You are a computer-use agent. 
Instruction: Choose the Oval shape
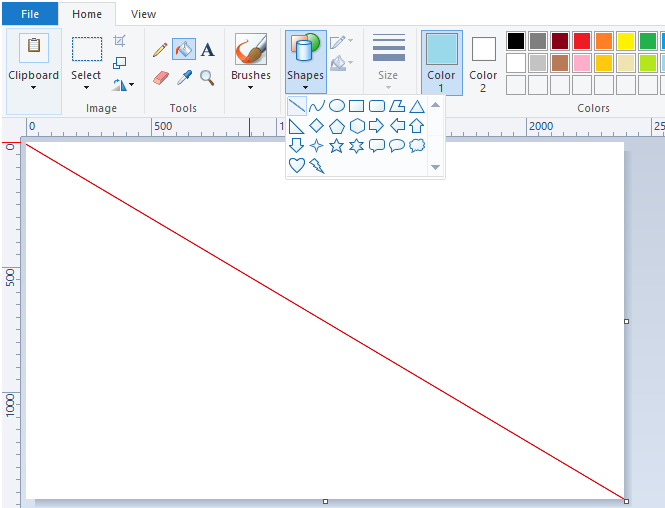(x=337, y=106)
